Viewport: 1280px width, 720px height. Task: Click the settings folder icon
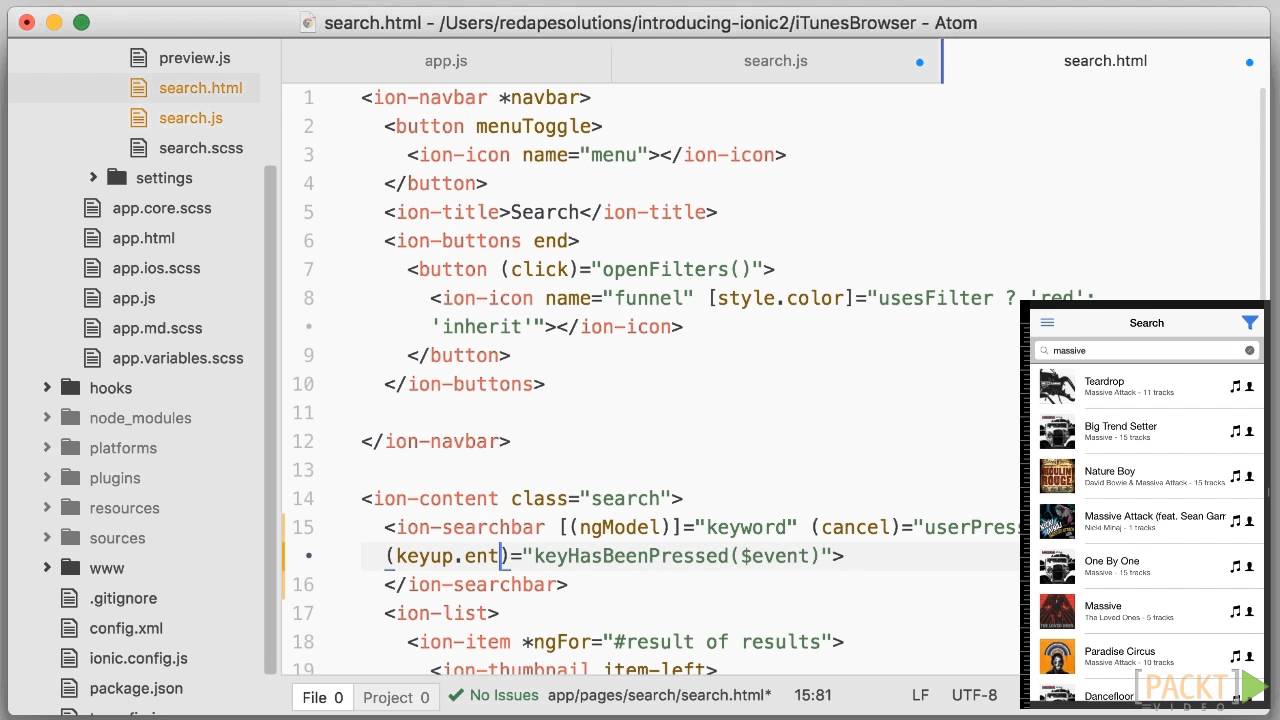pyautogui.click(x=117, y=177)
